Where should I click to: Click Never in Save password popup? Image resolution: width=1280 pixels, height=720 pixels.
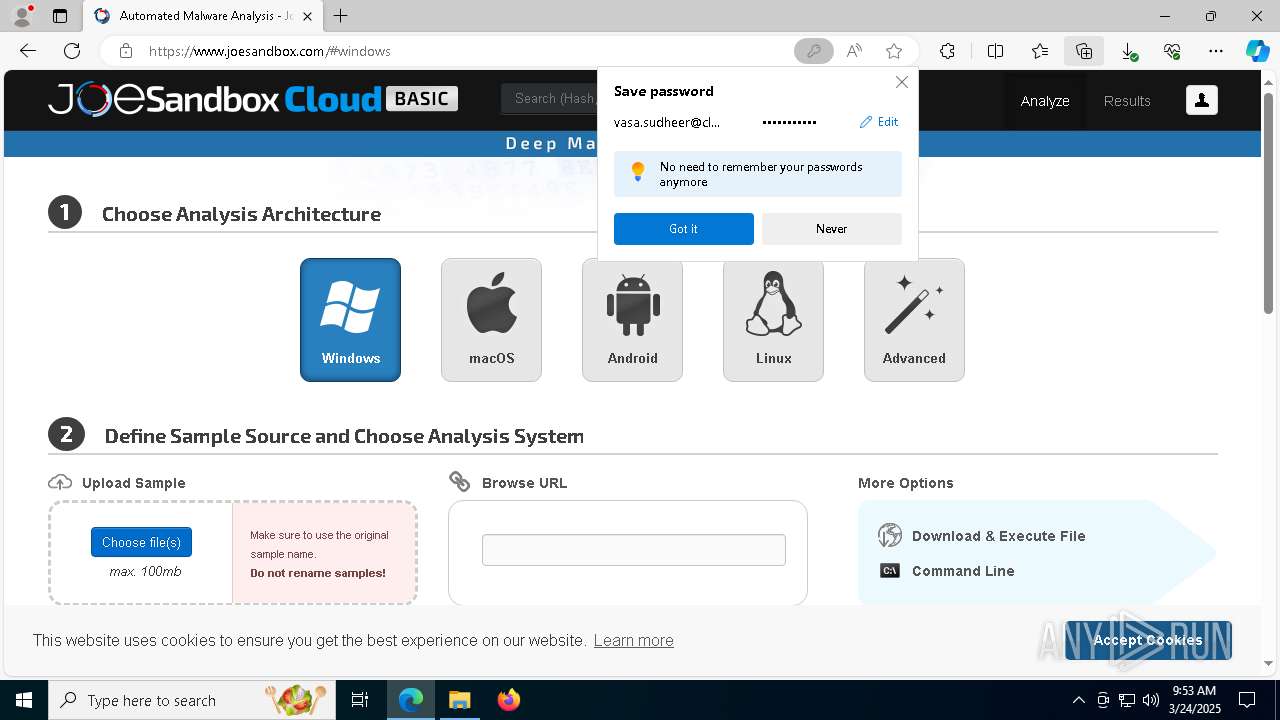click(831, 229)
